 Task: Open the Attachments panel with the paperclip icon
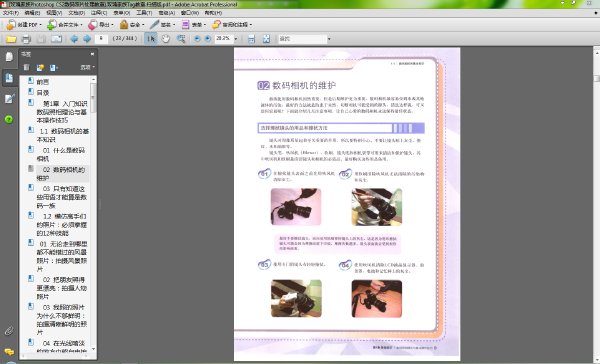click(x=9, y=330)
